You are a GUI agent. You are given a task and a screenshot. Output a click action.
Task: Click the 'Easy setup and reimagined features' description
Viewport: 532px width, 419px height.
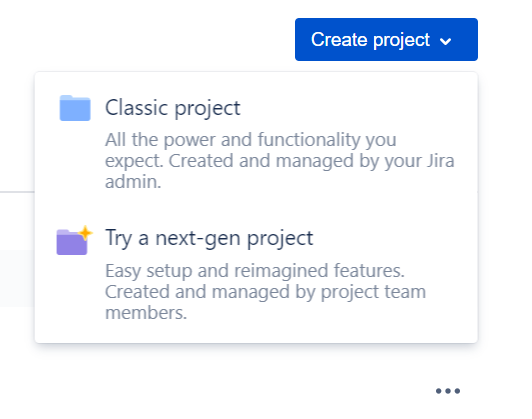click(x=265, y=291)
